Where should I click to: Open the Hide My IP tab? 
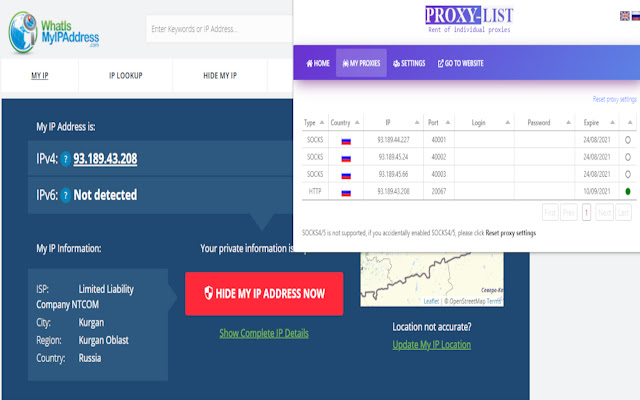click(x=220, y=76)
